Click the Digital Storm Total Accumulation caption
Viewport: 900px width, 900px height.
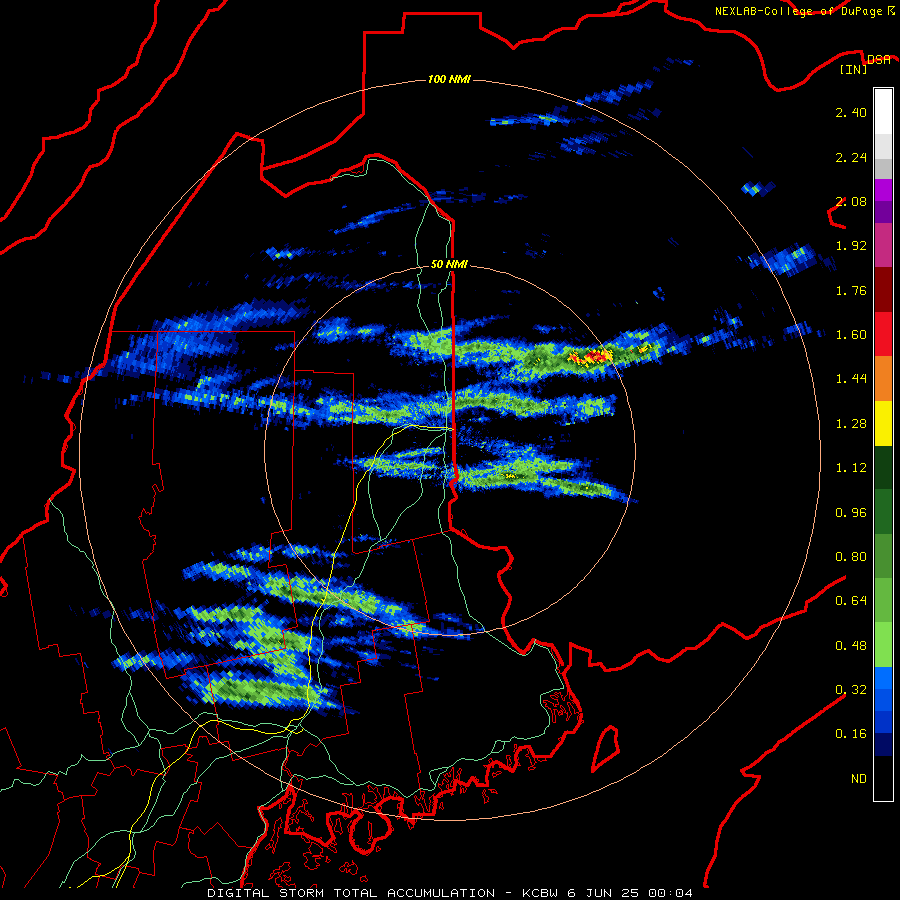tap(351, 893)
